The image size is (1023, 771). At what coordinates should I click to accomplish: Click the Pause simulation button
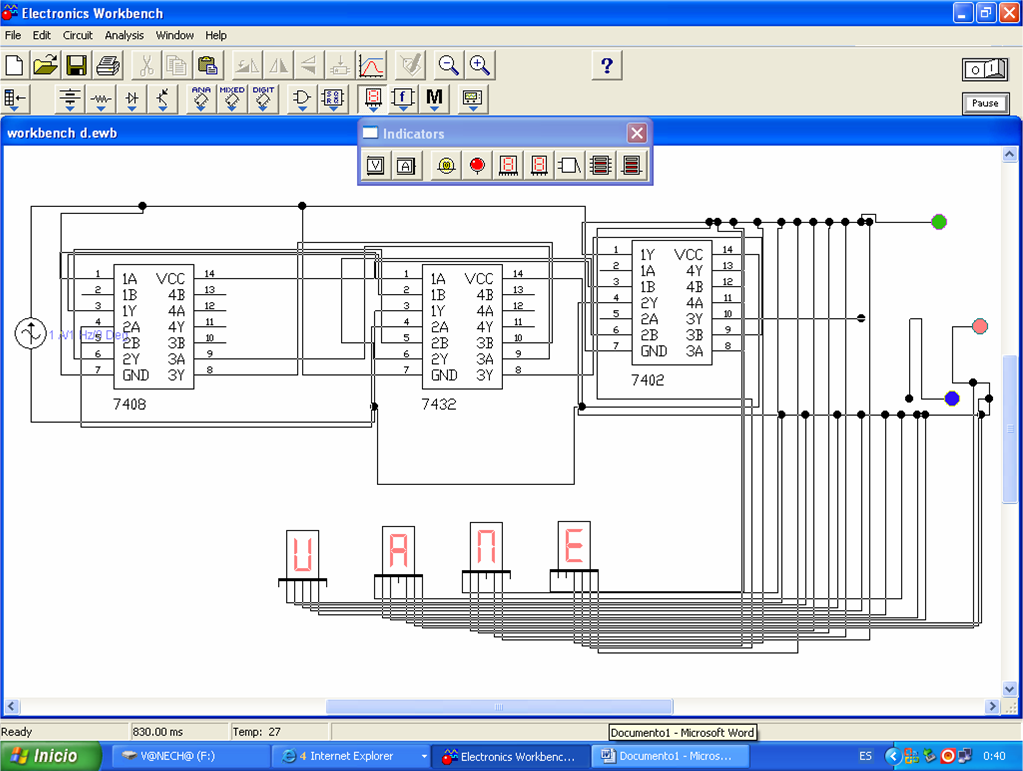[x=985, y=103]
